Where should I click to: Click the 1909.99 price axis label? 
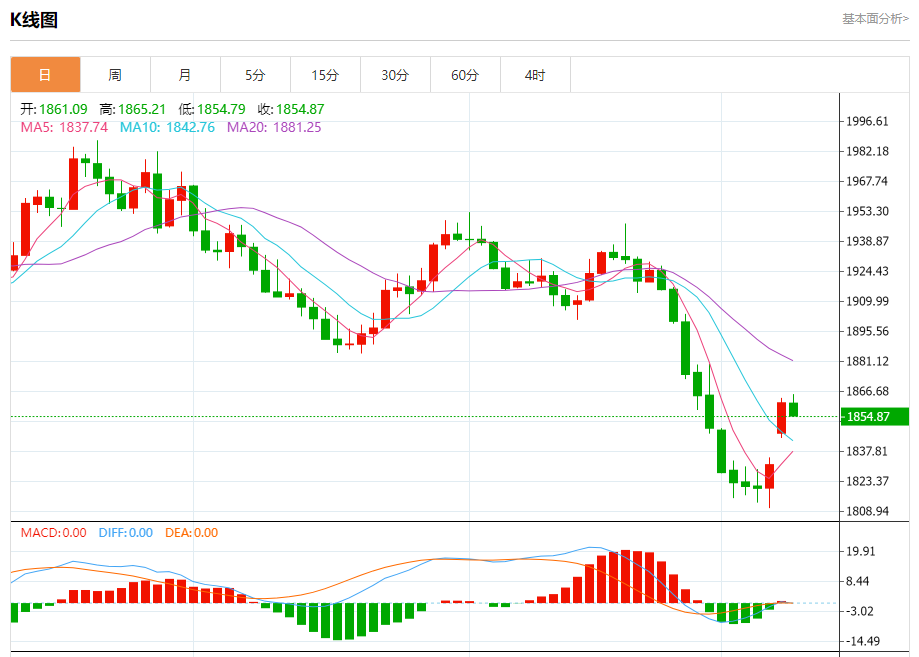[867, 301]
